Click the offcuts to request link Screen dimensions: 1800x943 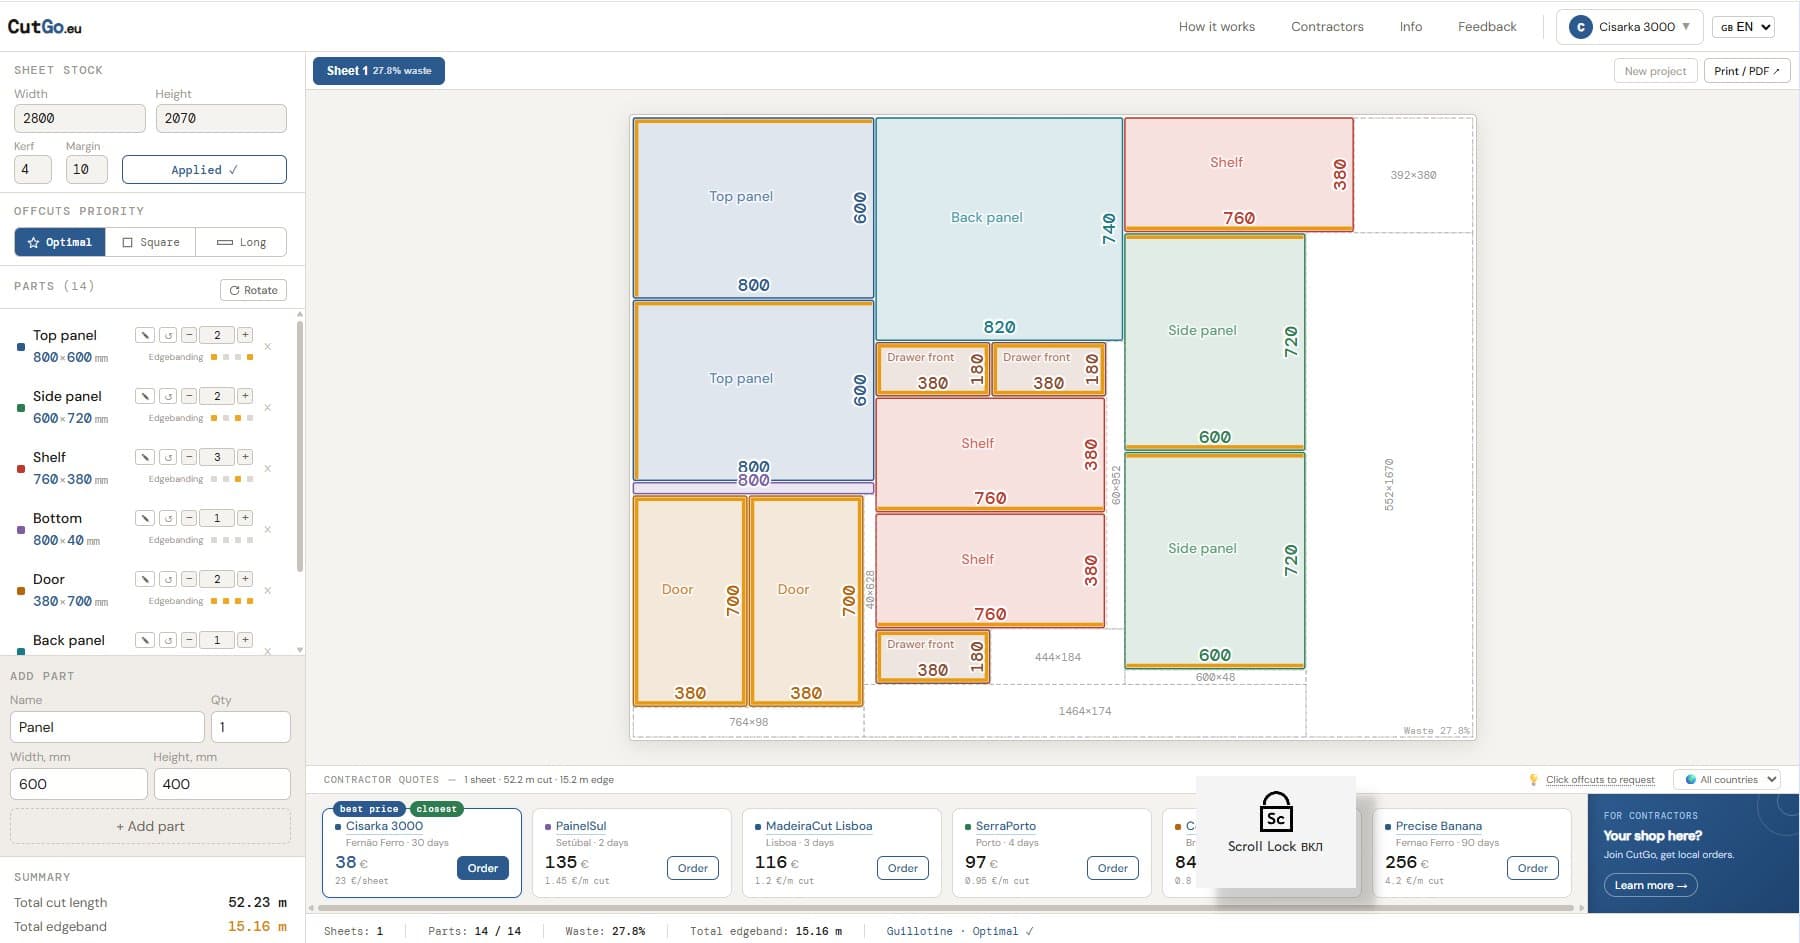point(1600,780)
